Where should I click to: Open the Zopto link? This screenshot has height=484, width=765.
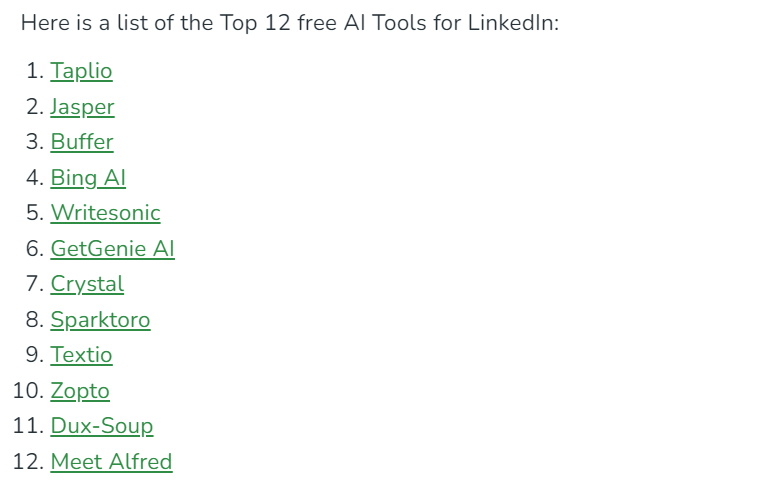[80, 391]
